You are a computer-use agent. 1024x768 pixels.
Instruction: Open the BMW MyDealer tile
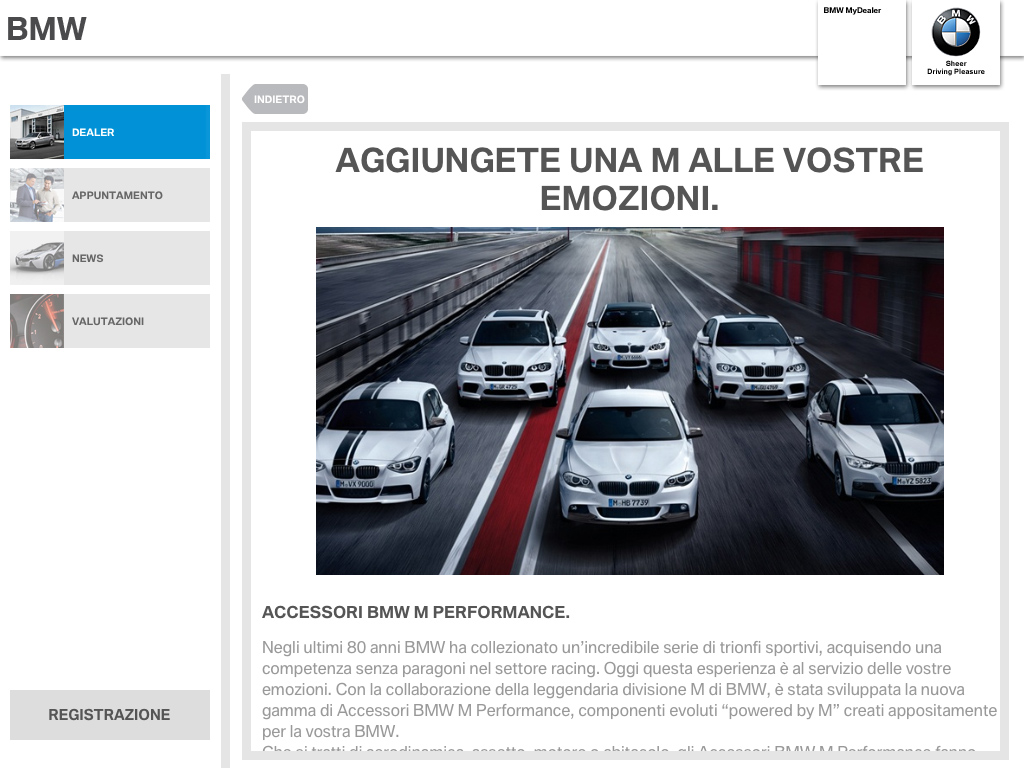(861, 43)
